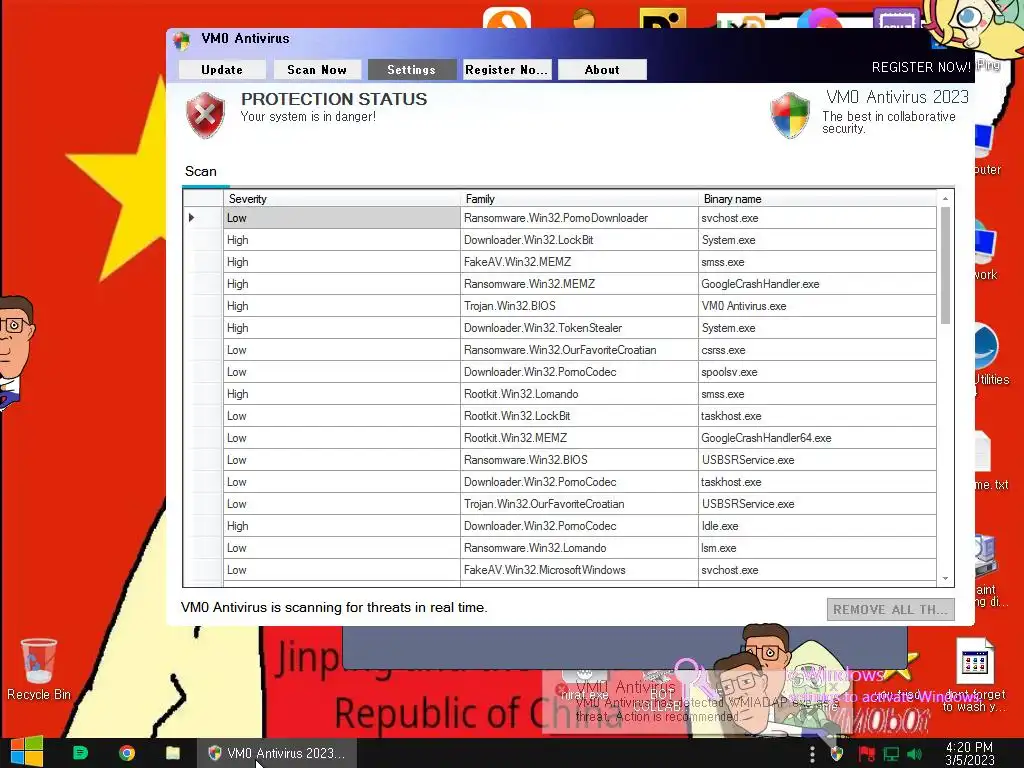Open File Explorer from the taskbar
The width and height of the screenshot is (1024, 768).
pos(172,753)
